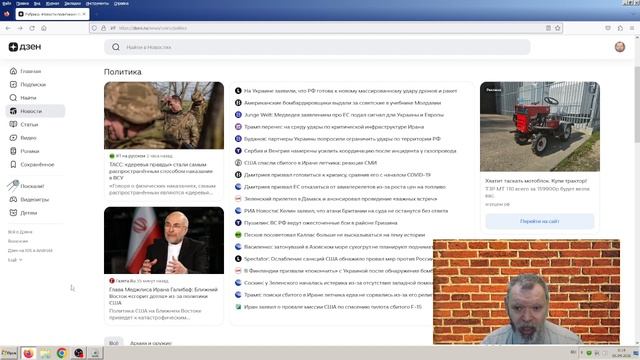Open the Новости sidebar section
The height and width of the screenshot is (360, 640).
[x=36, y=111]
